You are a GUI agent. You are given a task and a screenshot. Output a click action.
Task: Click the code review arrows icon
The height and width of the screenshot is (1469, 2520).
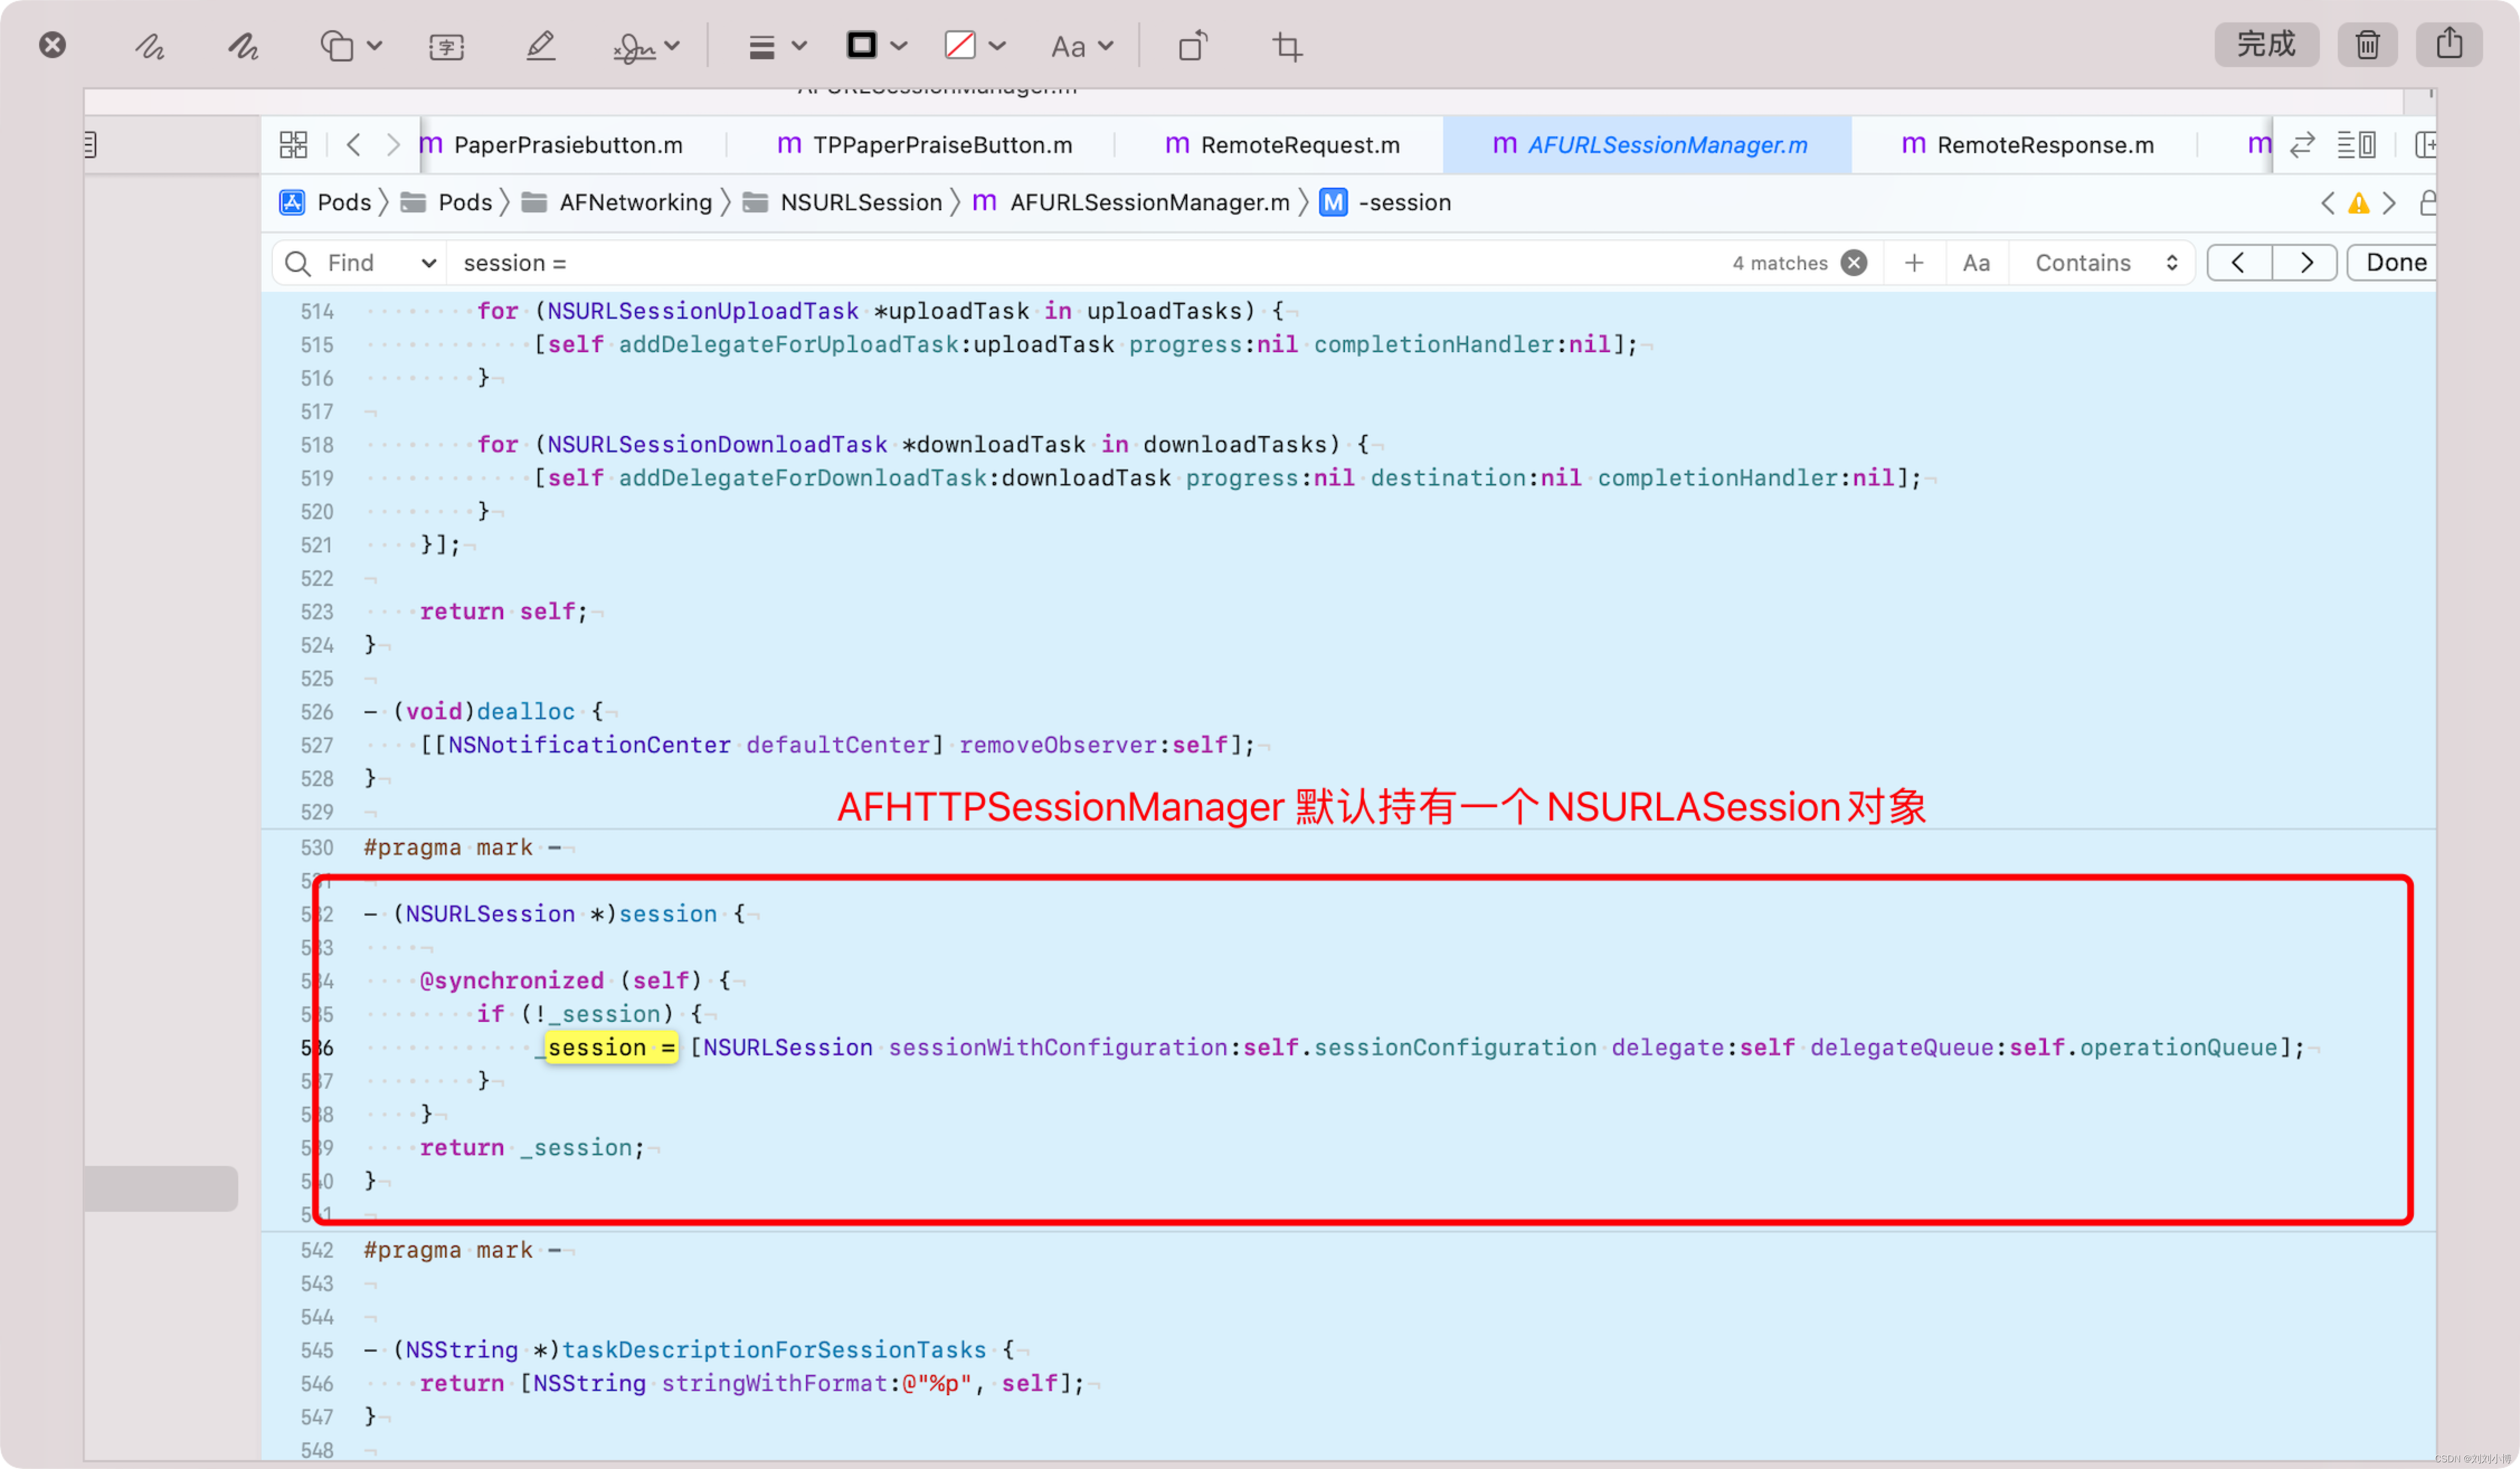tap(2302, 145)
